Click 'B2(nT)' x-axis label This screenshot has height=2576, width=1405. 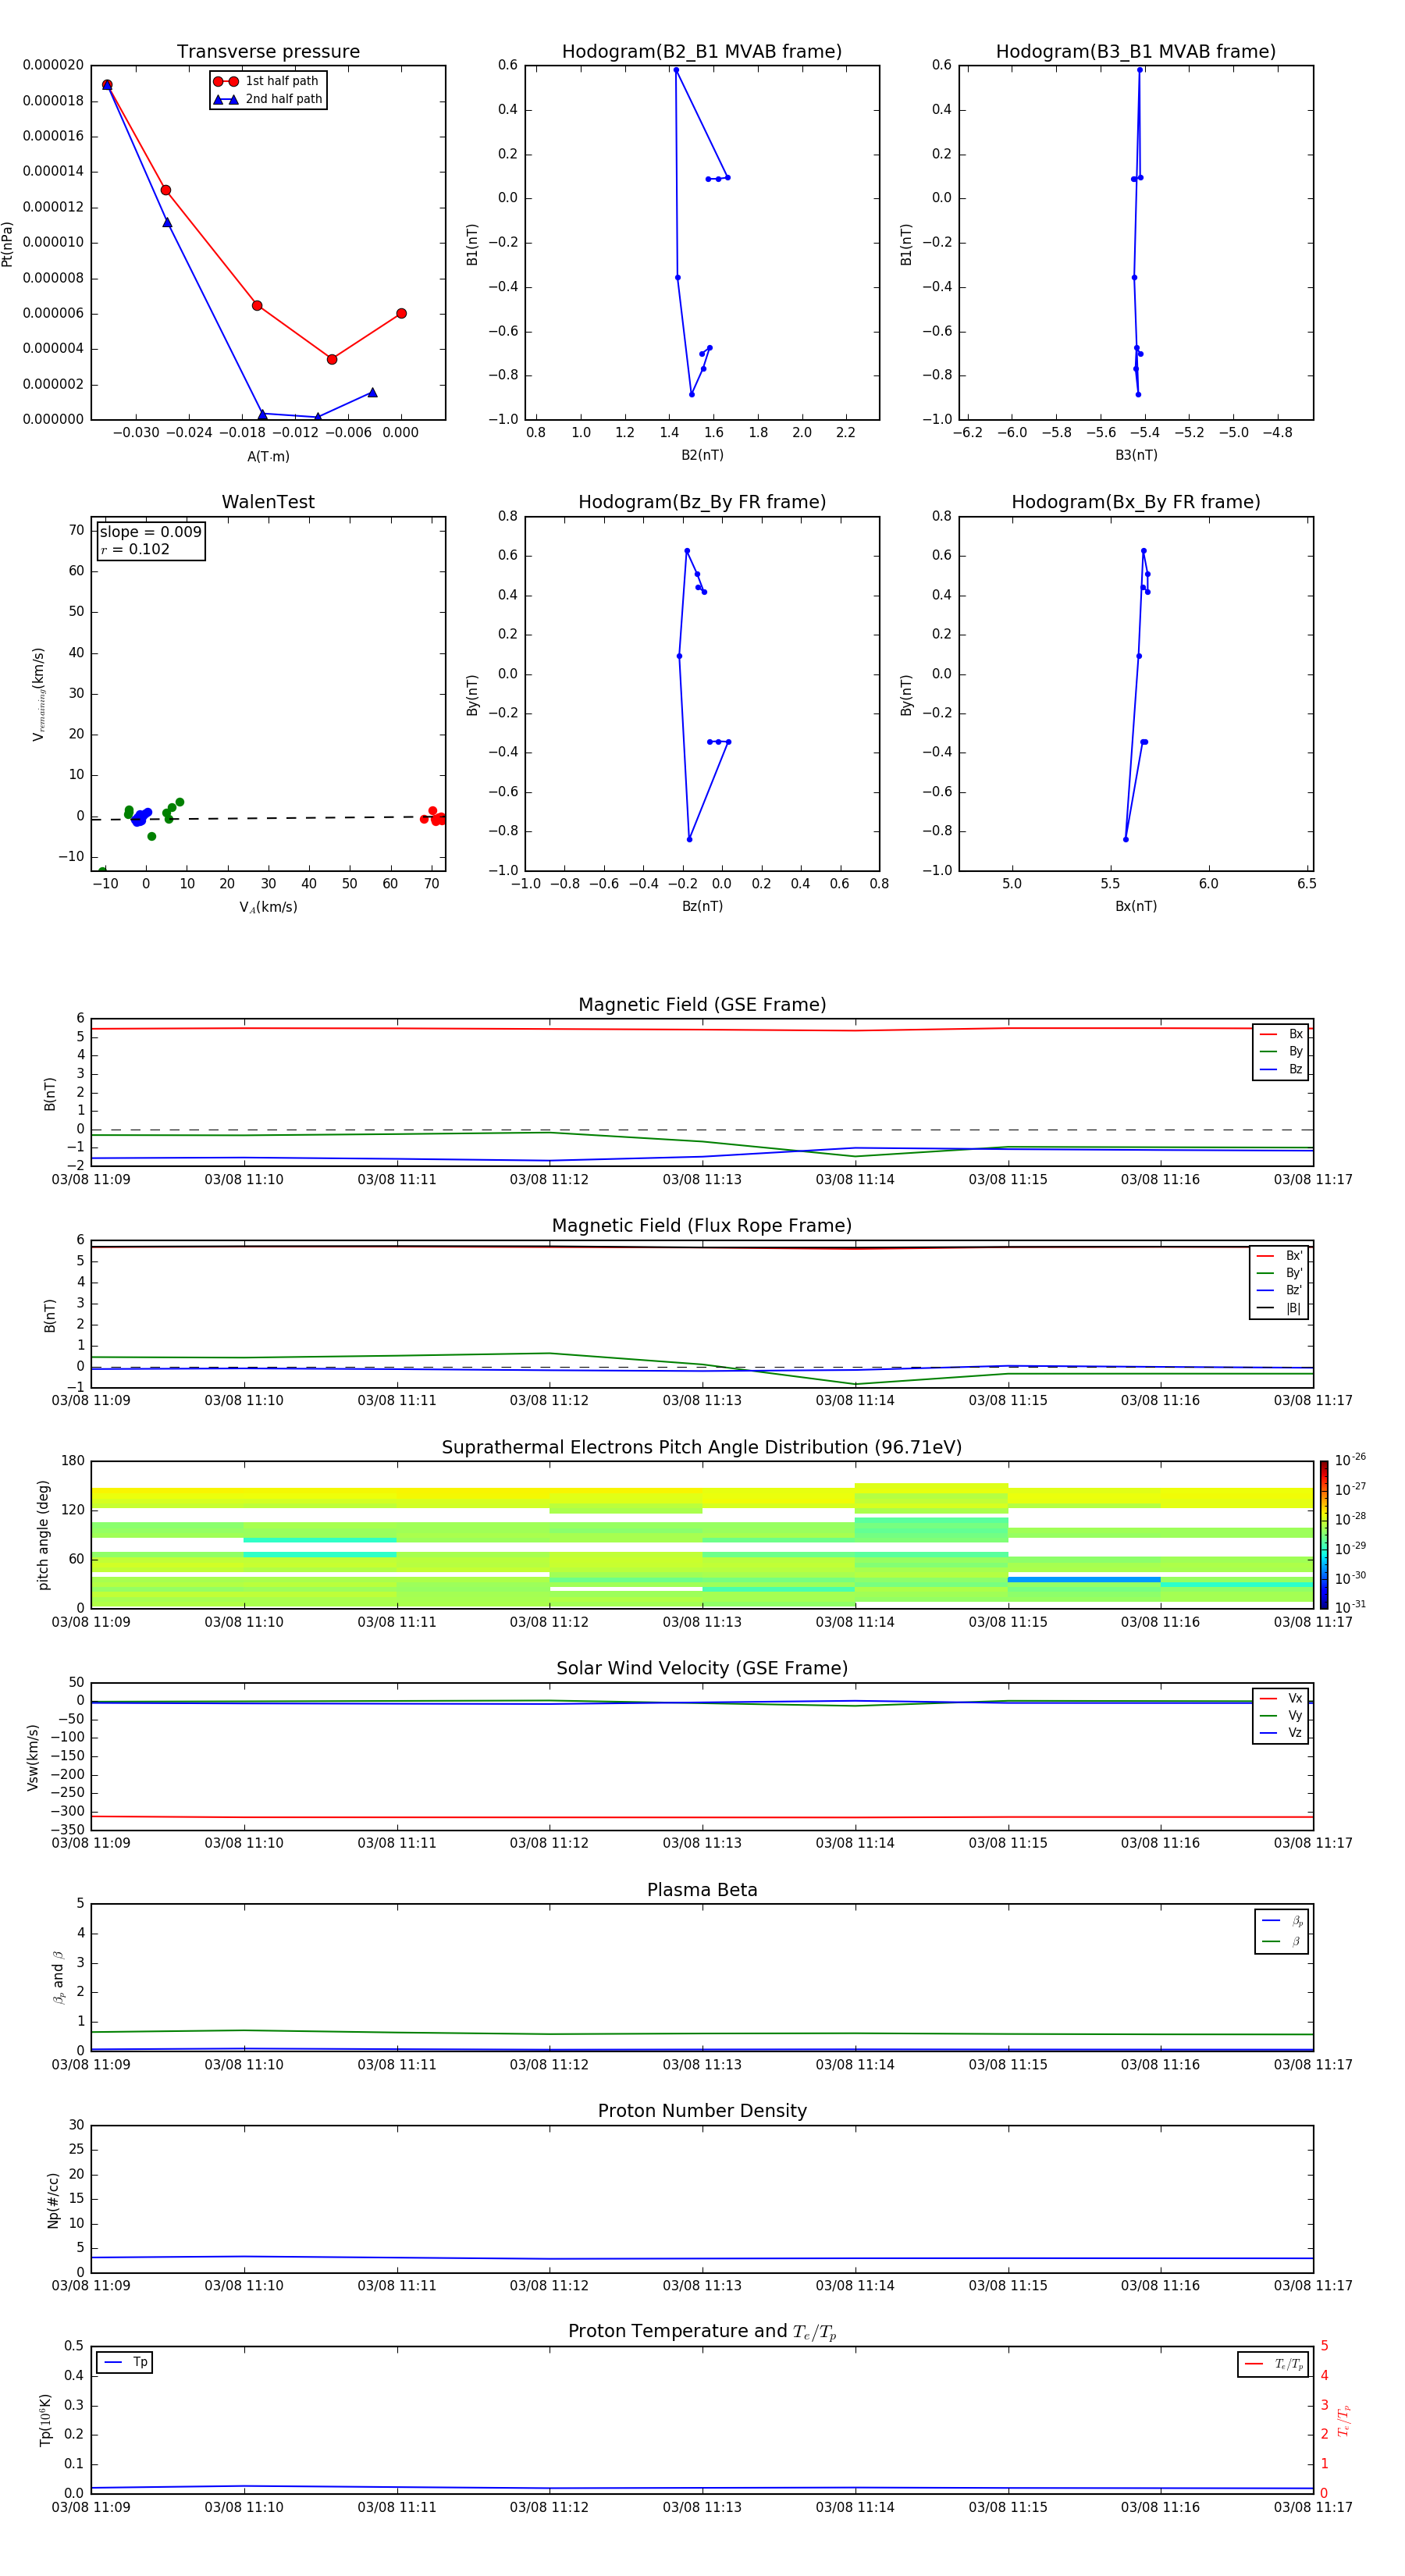click(702, 455)
